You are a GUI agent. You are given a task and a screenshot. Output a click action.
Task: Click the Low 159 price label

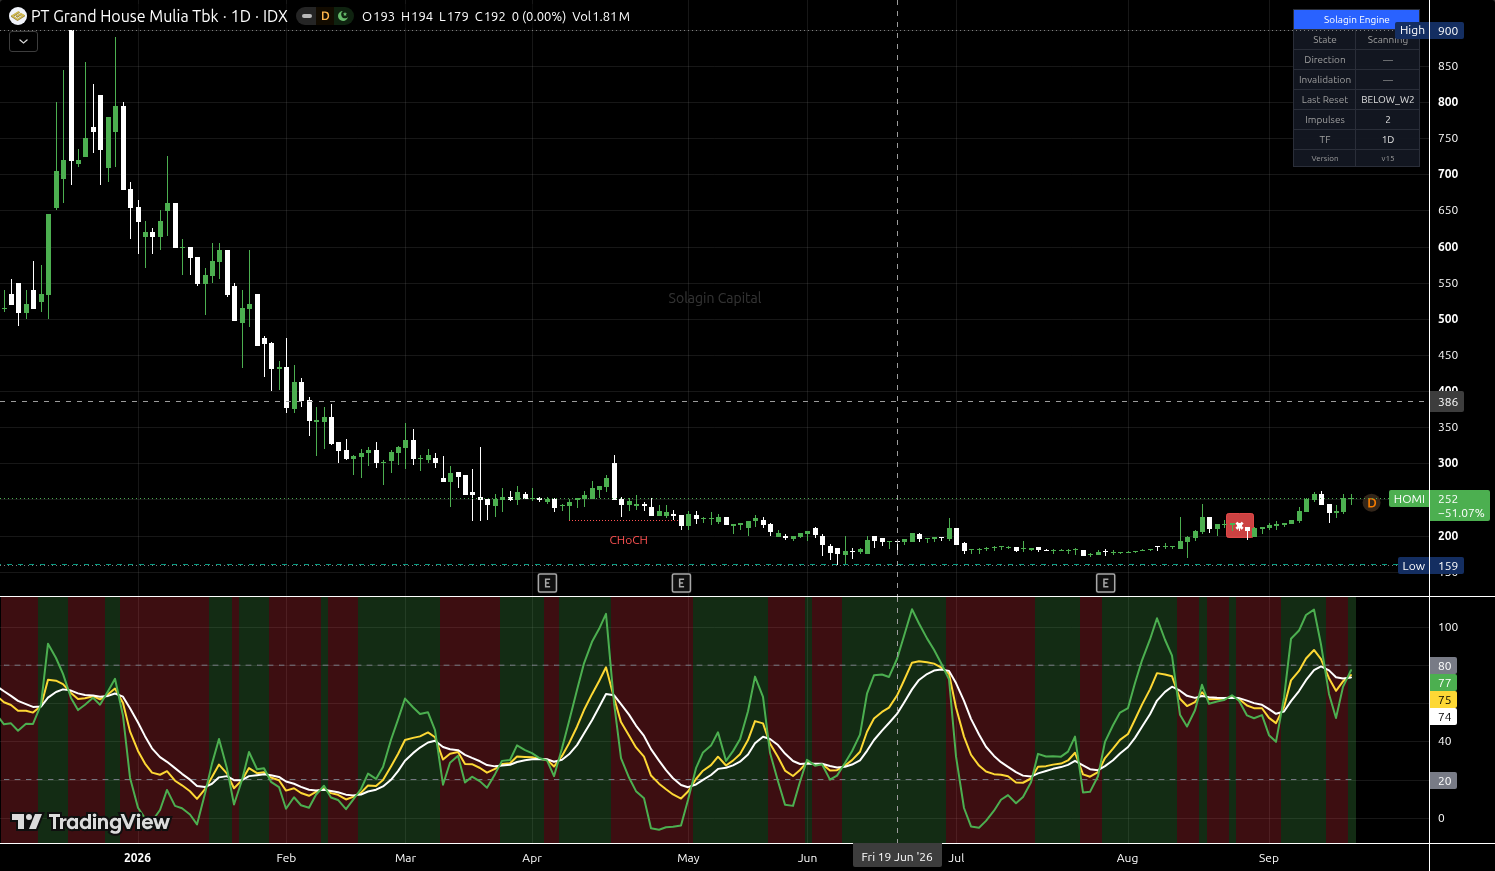click(1430, 566)
